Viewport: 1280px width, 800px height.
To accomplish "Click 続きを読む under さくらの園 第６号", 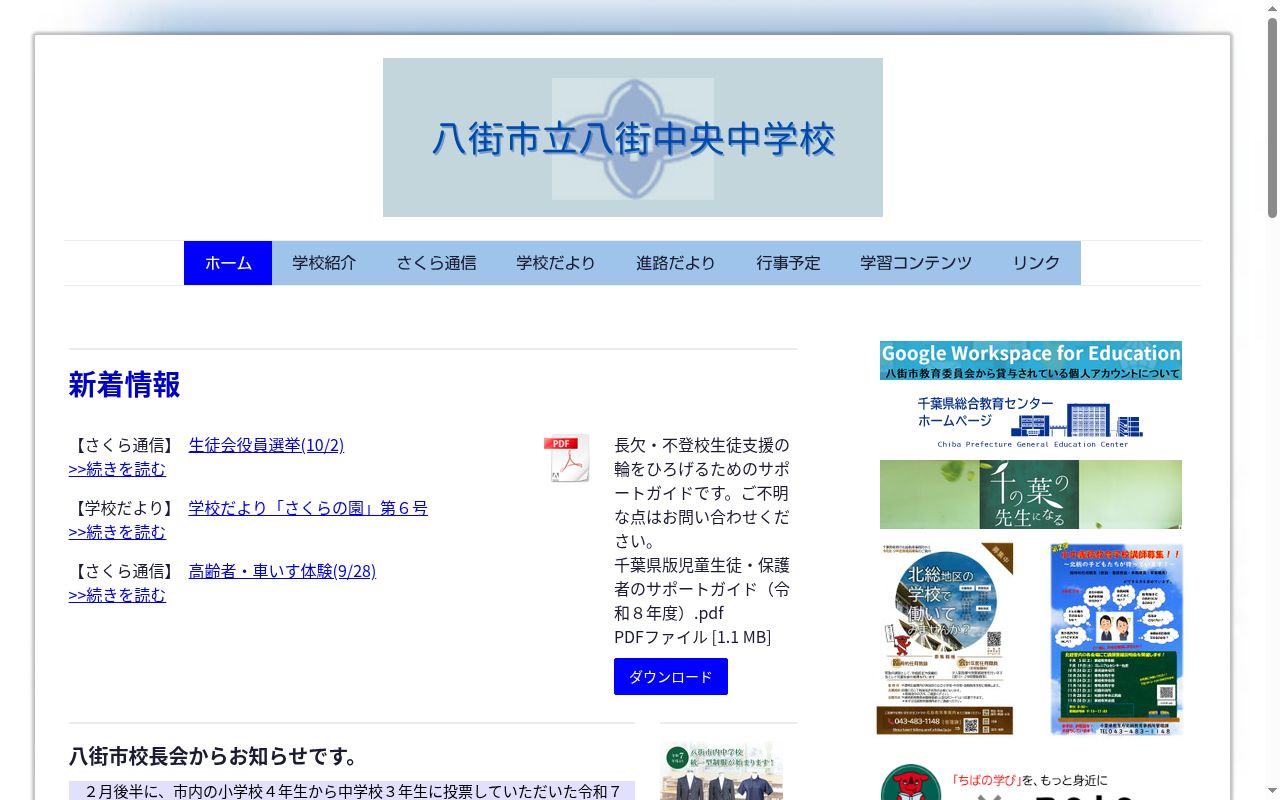I will tap(117, 532).
